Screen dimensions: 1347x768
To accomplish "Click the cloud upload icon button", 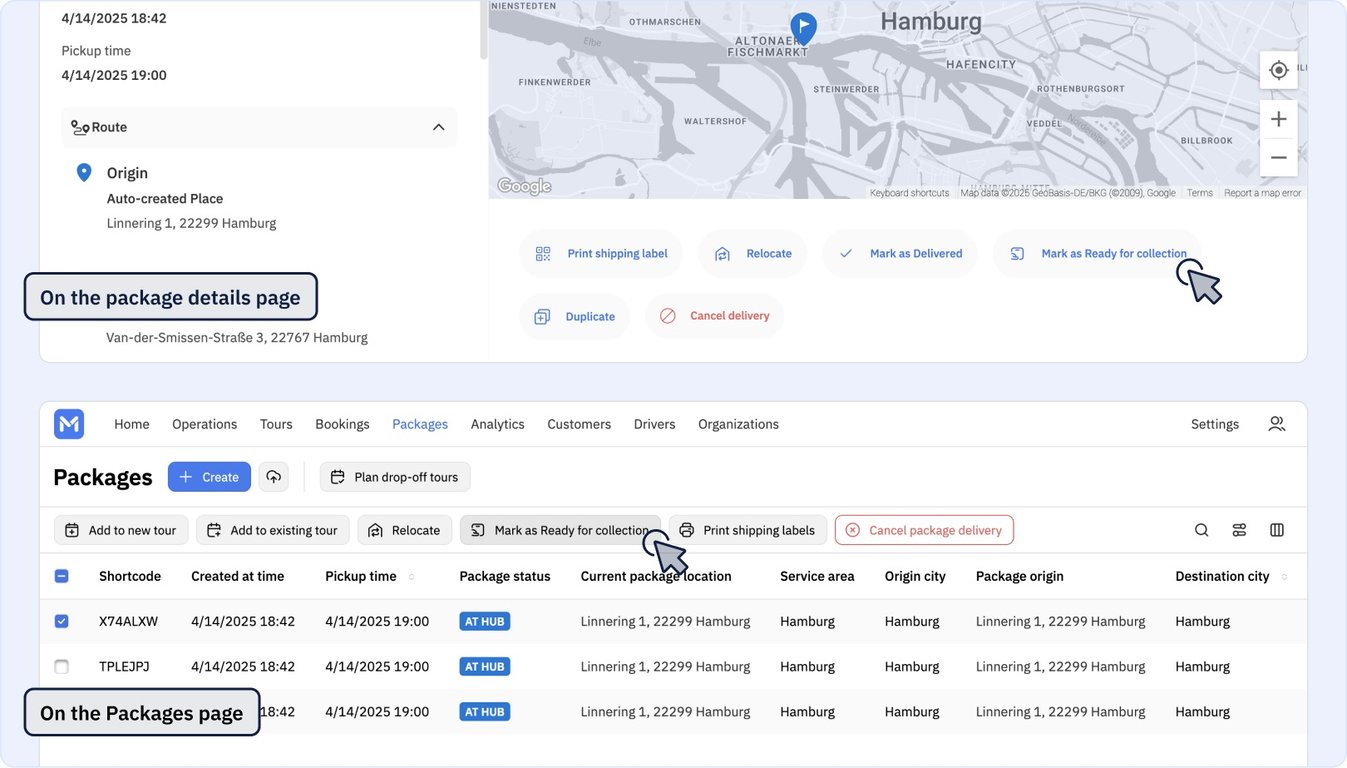I will (274, 477).
